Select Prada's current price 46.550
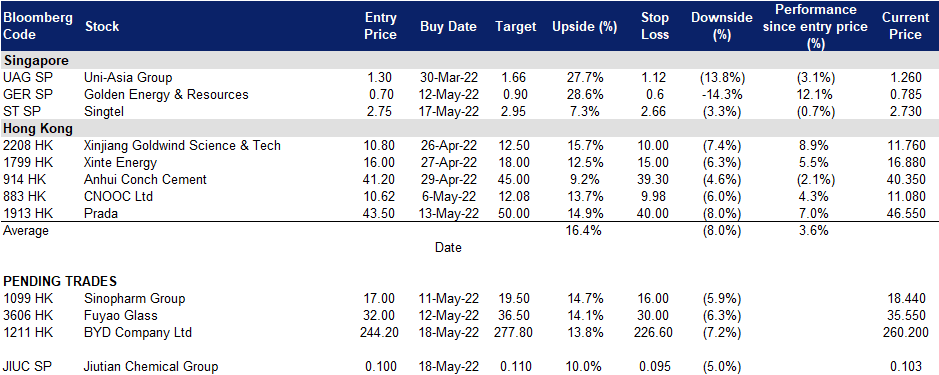The height and width of the screenshot is (375, 939). tap(908, 213)
